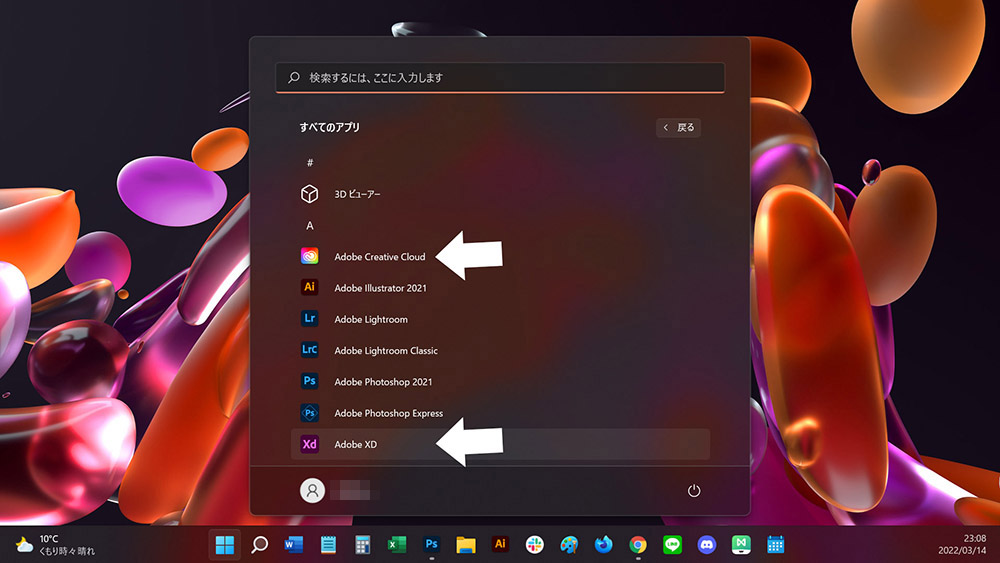The width and height of the screenshot is (1000, 563).
Task: Open File Explorer from the taskbar
Action: [x=466, y=545]
